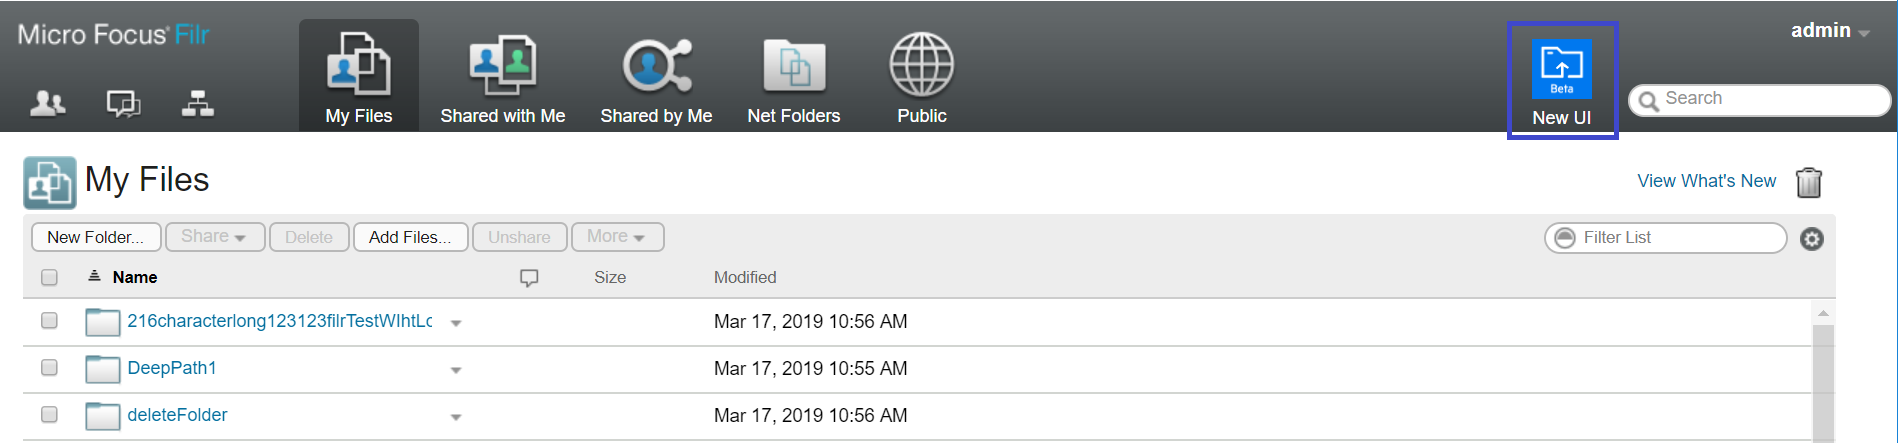This screenshot has width=1898, height=443.
Task: Open the What's New comments icon
Action: [x=123, y=103]
